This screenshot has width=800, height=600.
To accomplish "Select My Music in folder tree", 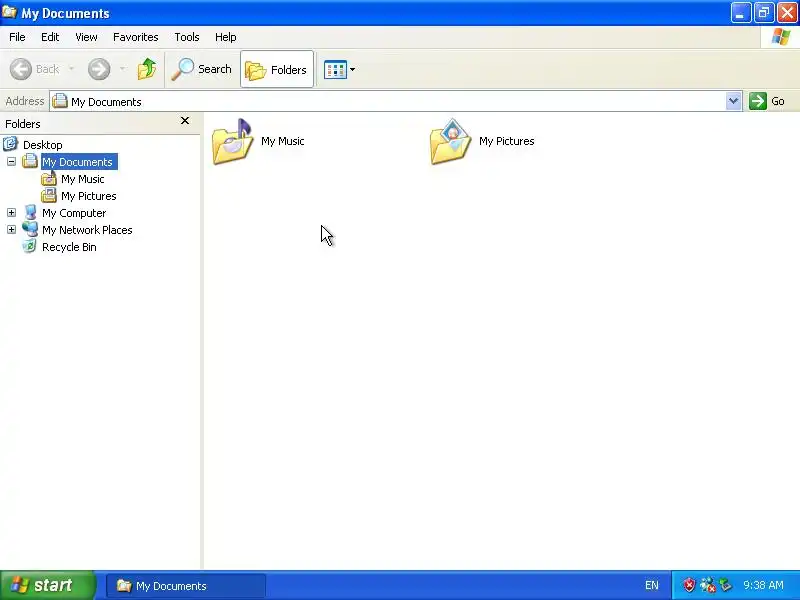I will (x=83, y=179).
